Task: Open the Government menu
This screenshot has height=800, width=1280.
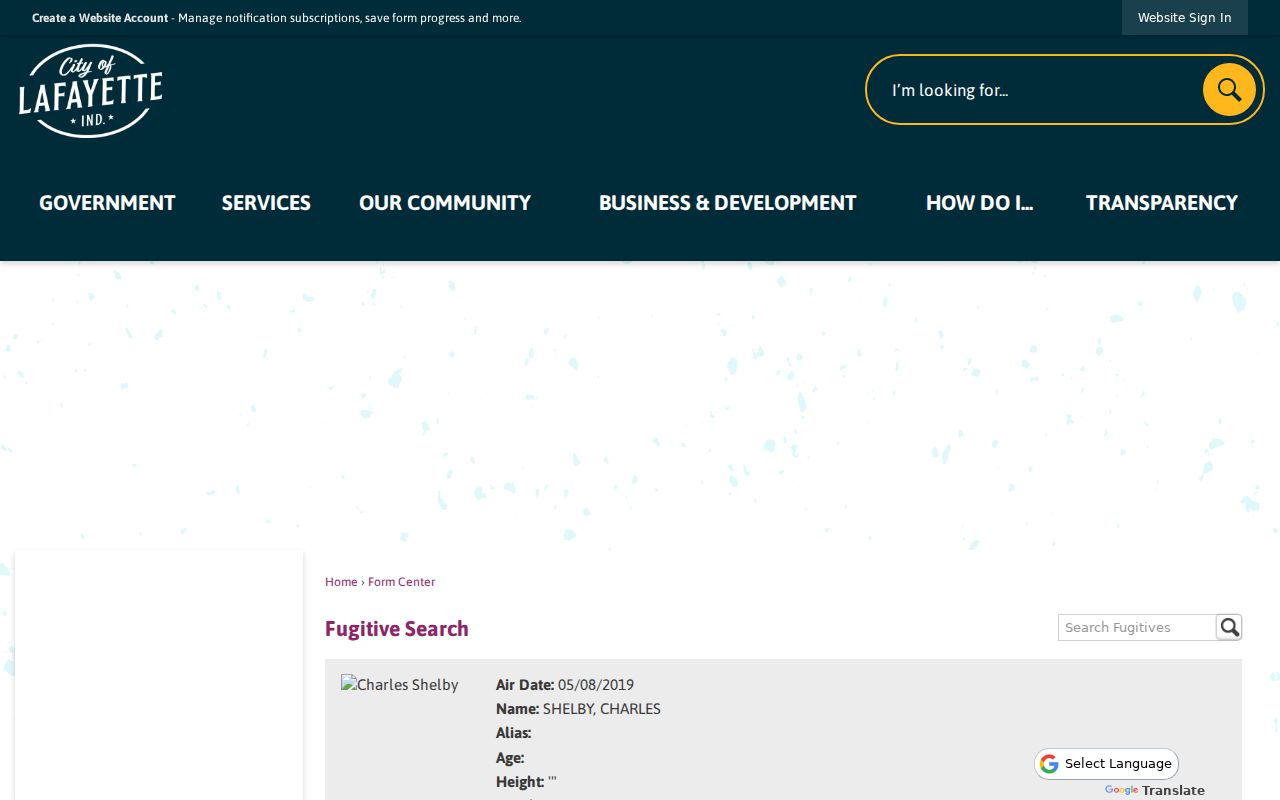Action: pyautogui.click(x=107, y=203)
